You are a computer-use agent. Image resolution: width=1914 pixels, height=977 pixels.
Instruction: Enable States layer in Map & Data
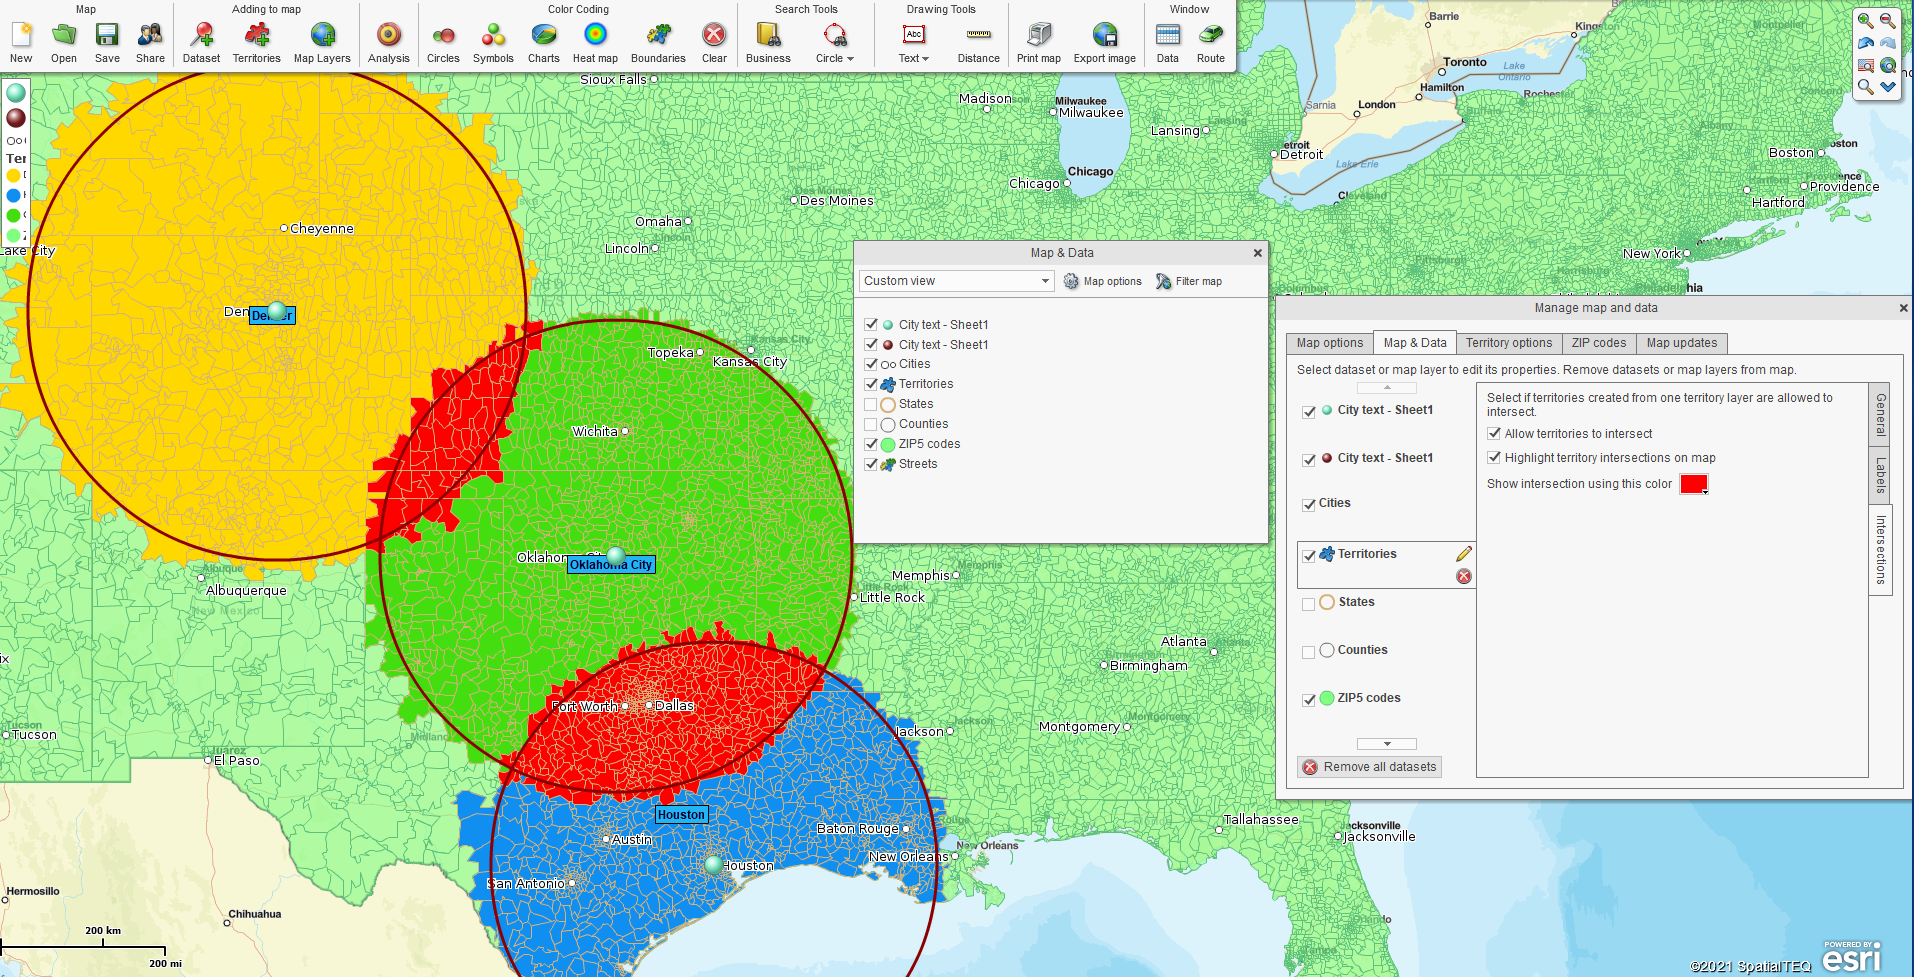[x=871, y=404]
